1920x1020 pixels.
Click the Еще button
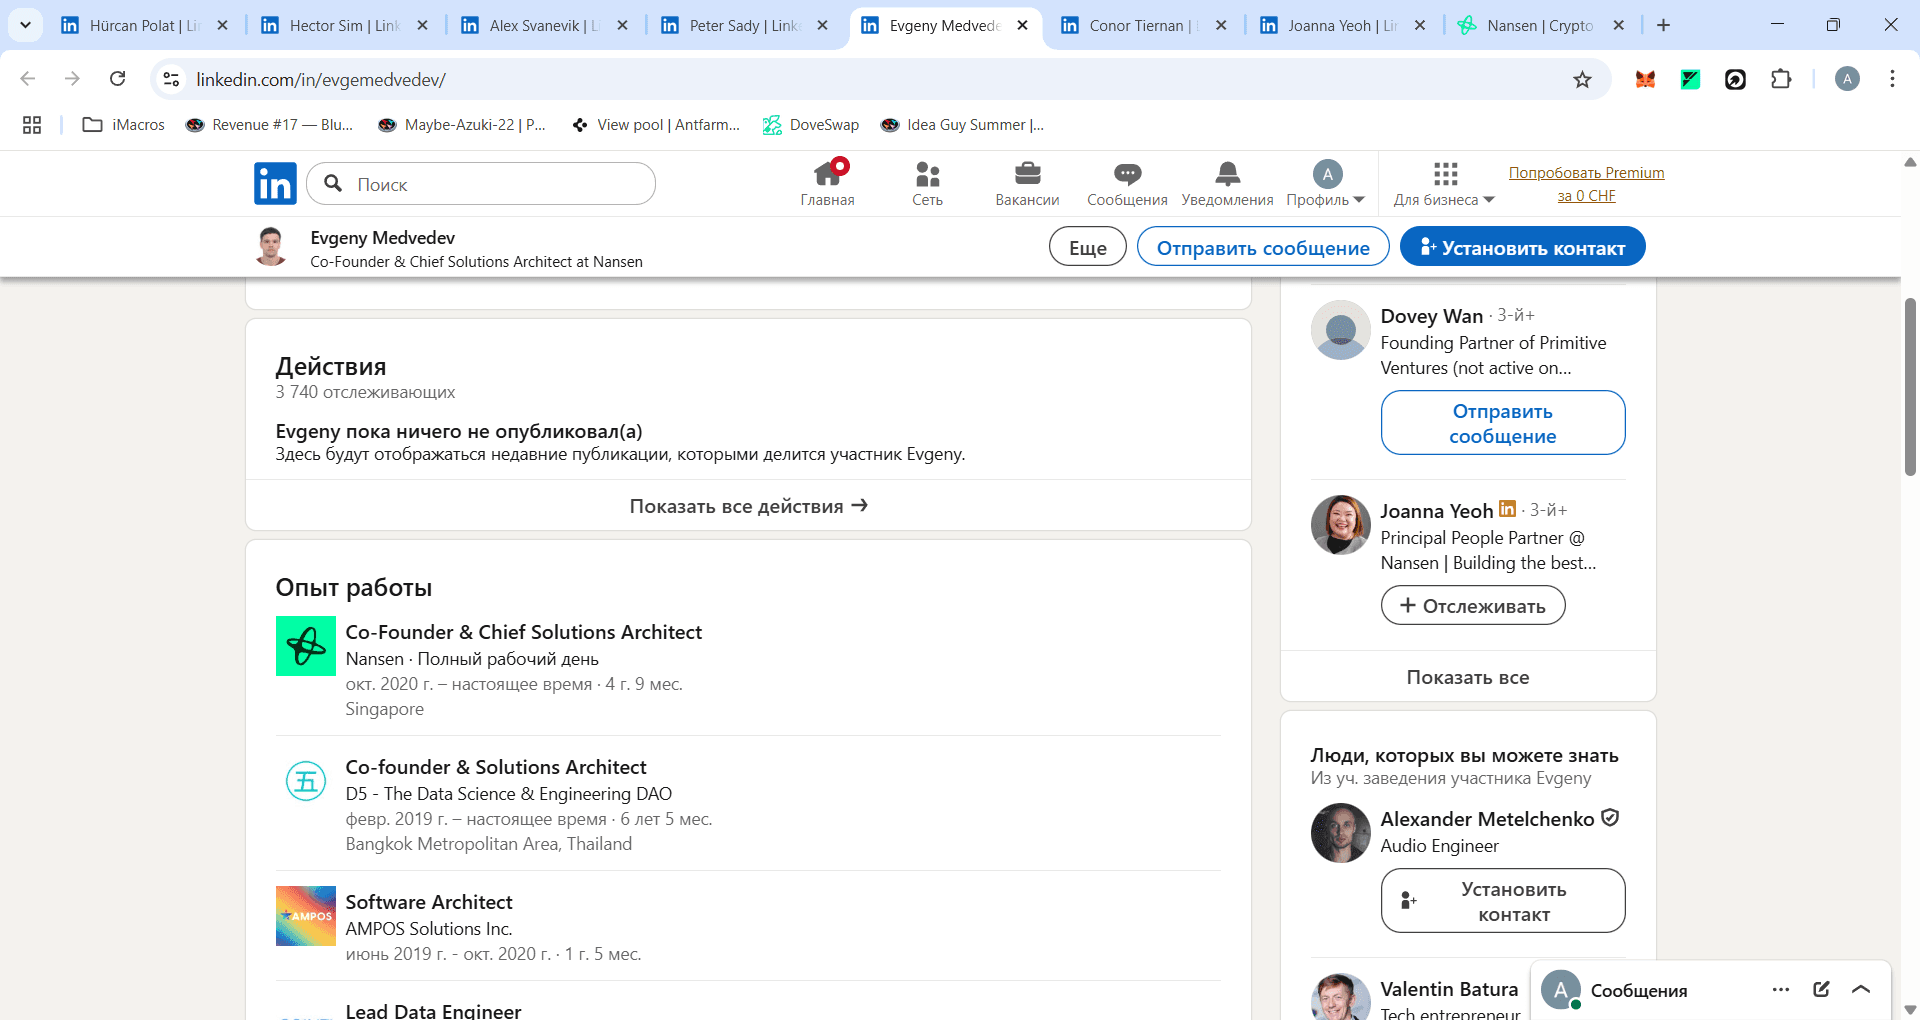point(1087,247)
